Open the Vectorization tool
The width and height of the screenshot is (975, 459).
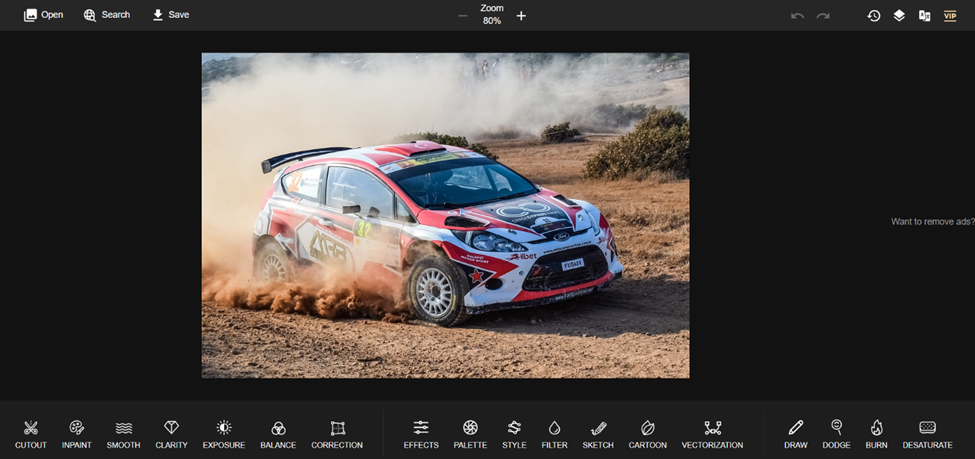click(712, 435)
